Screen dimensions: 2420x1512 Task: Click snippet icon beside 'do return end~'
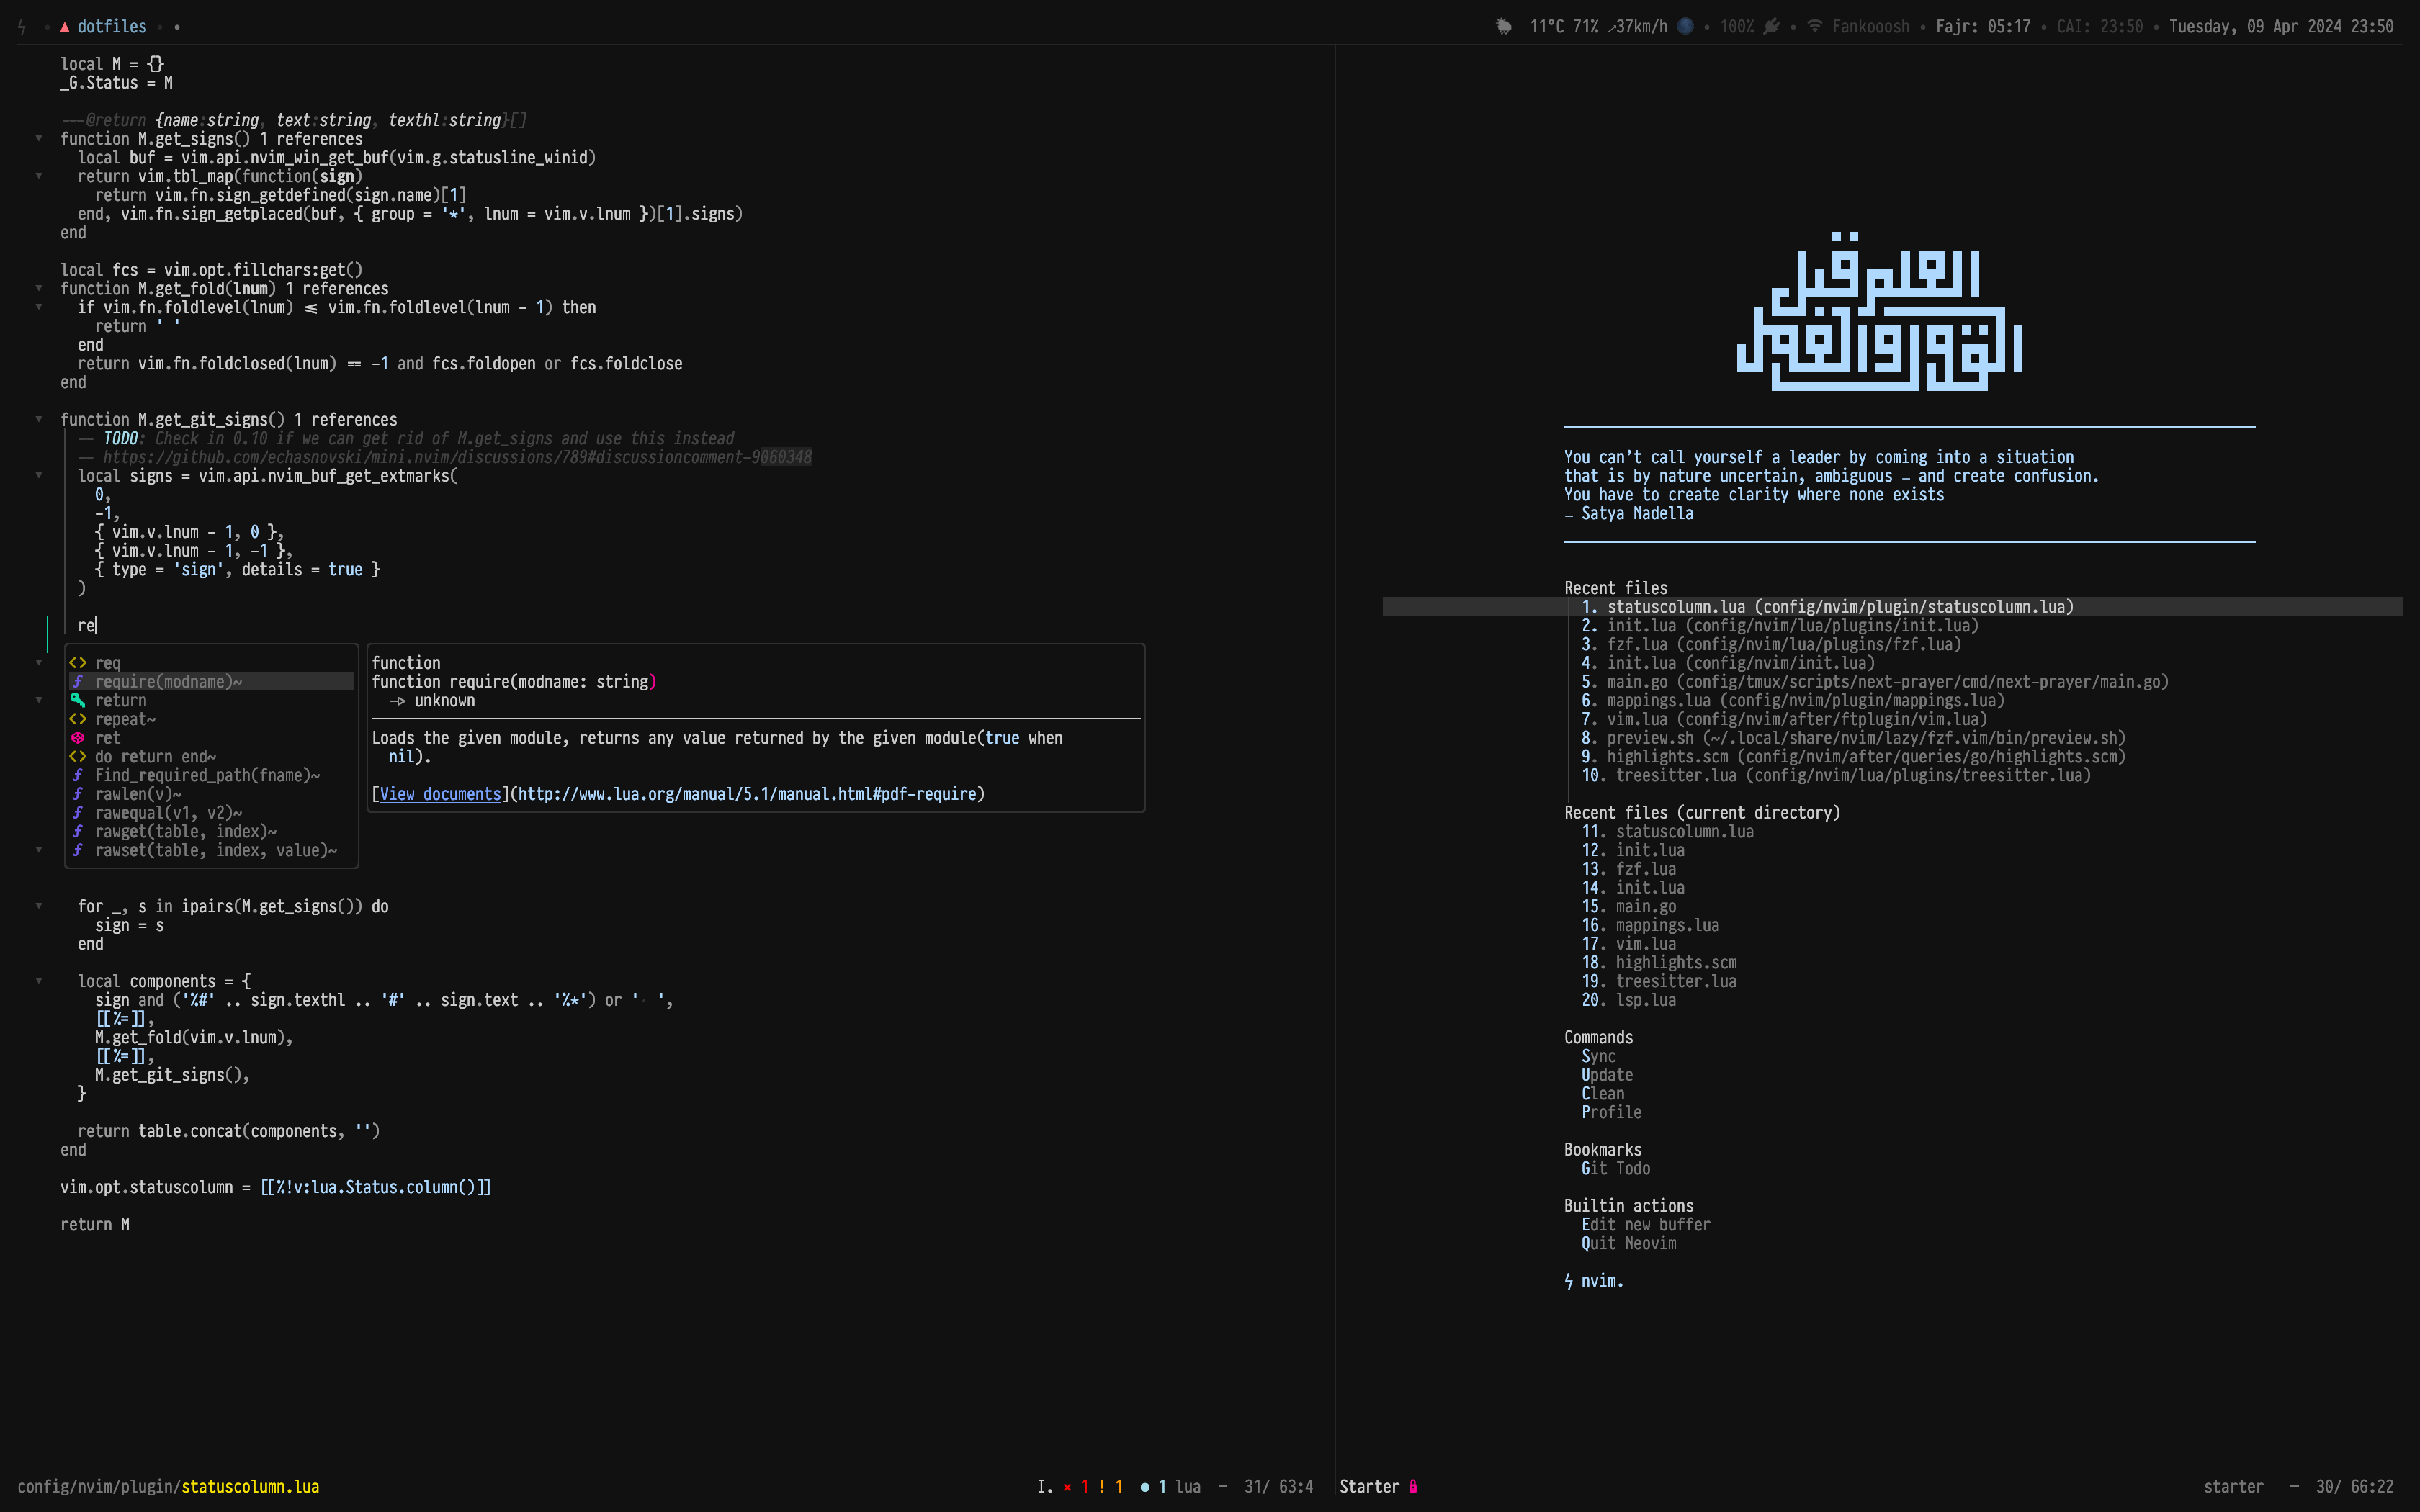(78, 757)
